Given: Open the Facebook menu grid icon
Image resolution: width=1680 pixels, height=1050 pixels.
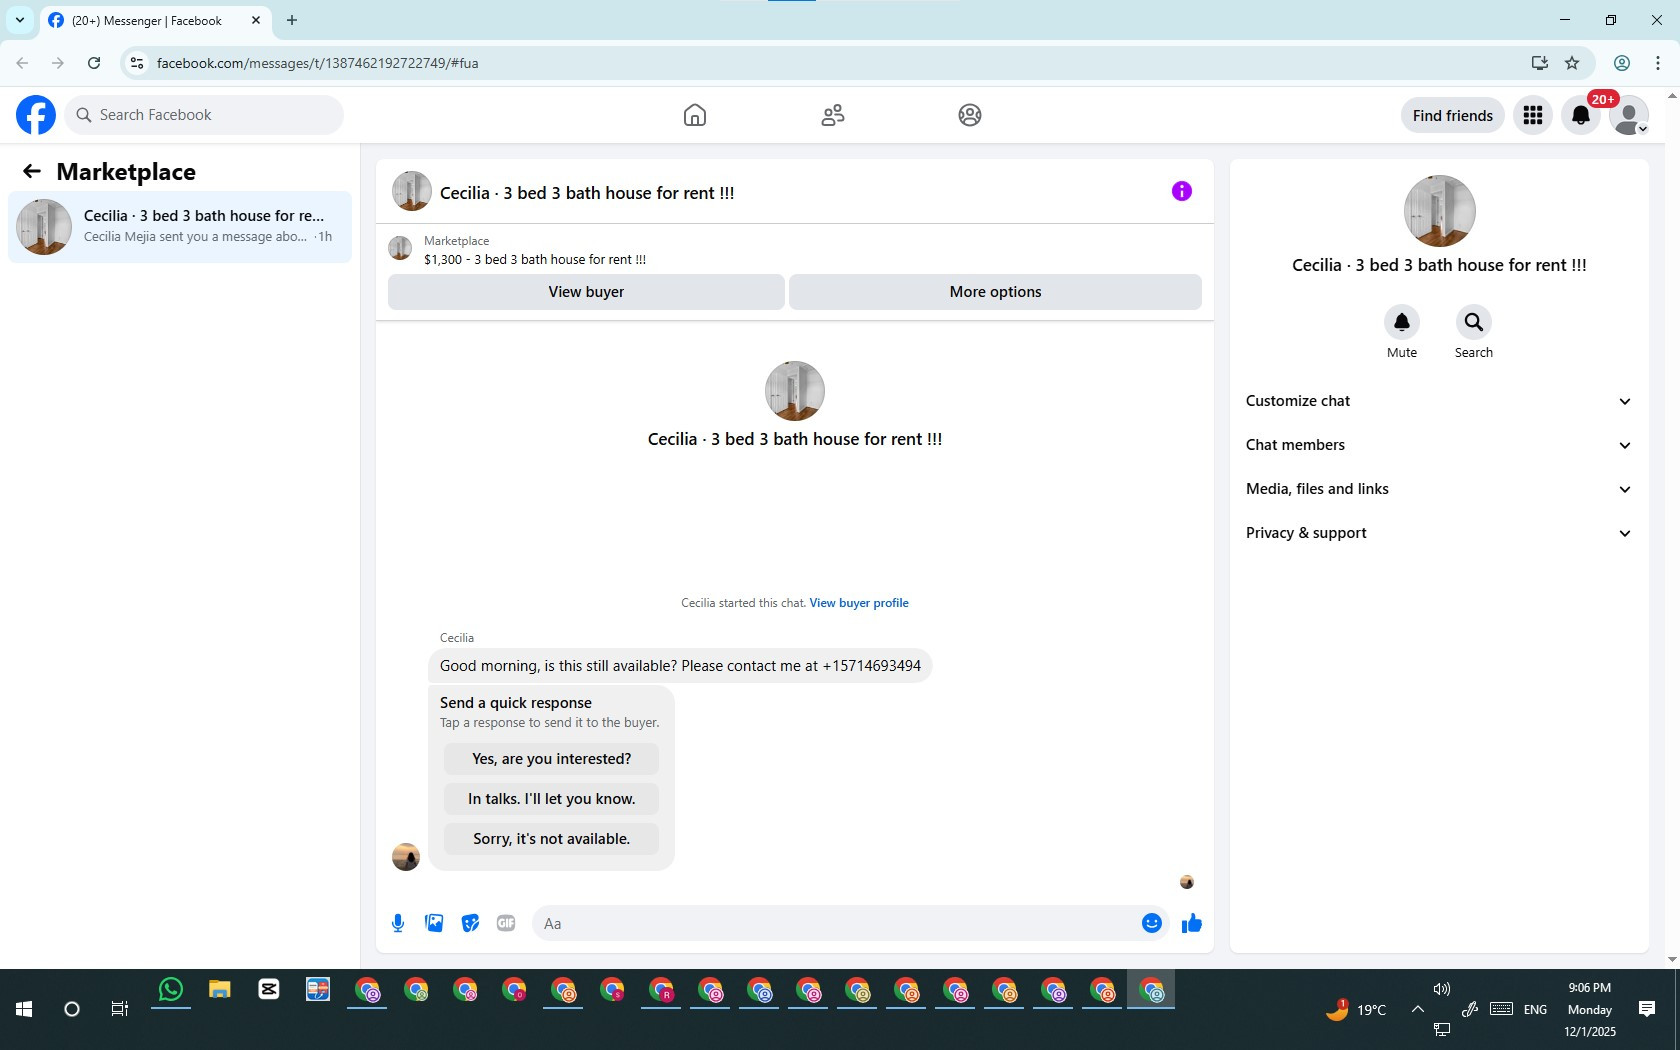Looking at the screenshot, I should pyautogui.click(x=1533, y=115).
